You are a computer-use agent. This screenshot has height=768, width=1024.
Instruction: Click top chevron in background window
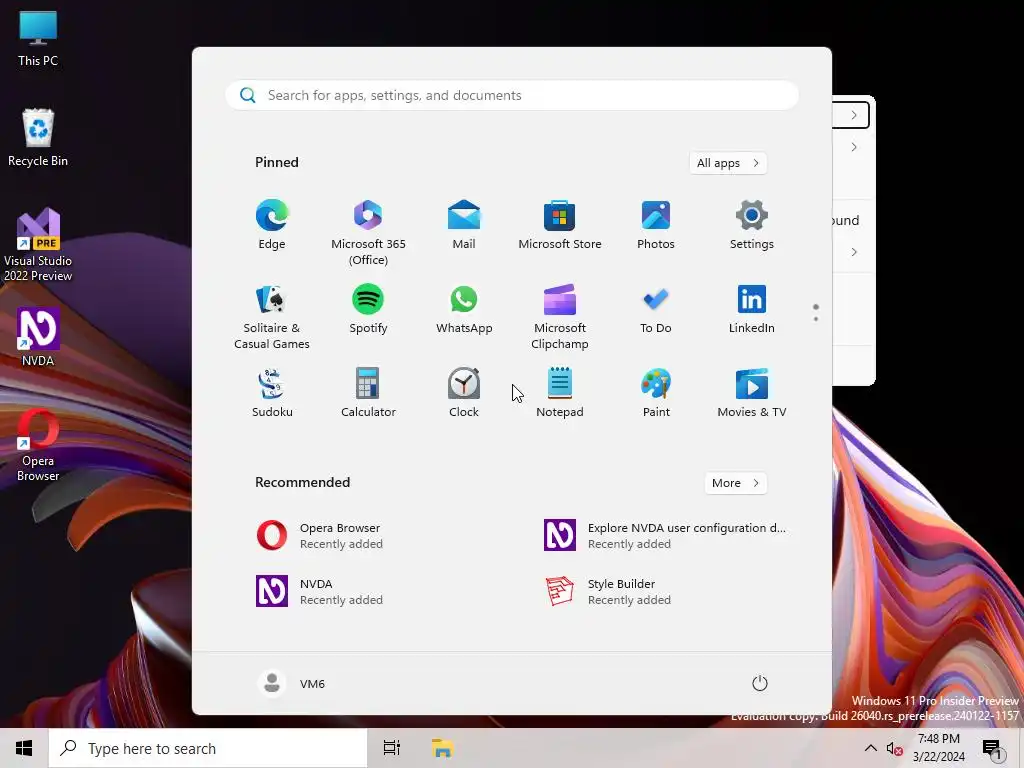[x=854, y=116]
